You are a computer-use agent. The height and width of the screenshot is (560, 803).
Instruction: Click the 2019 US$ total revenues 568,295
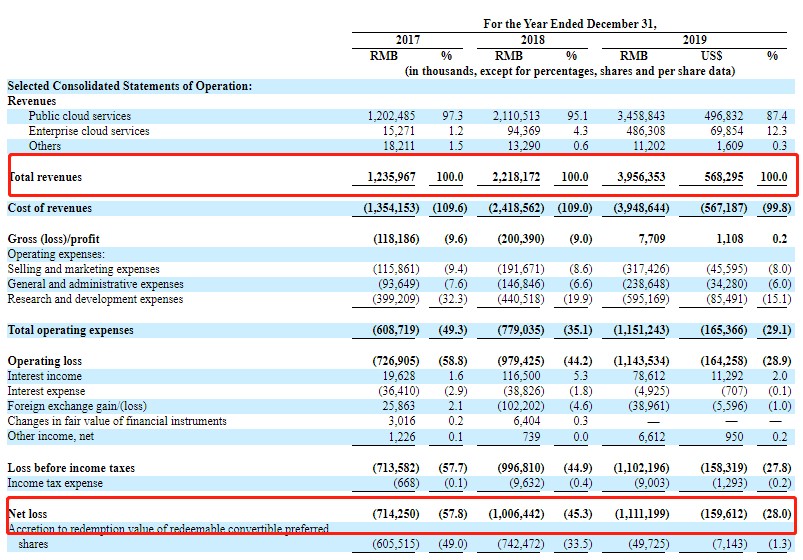click(x=724, y=177)
